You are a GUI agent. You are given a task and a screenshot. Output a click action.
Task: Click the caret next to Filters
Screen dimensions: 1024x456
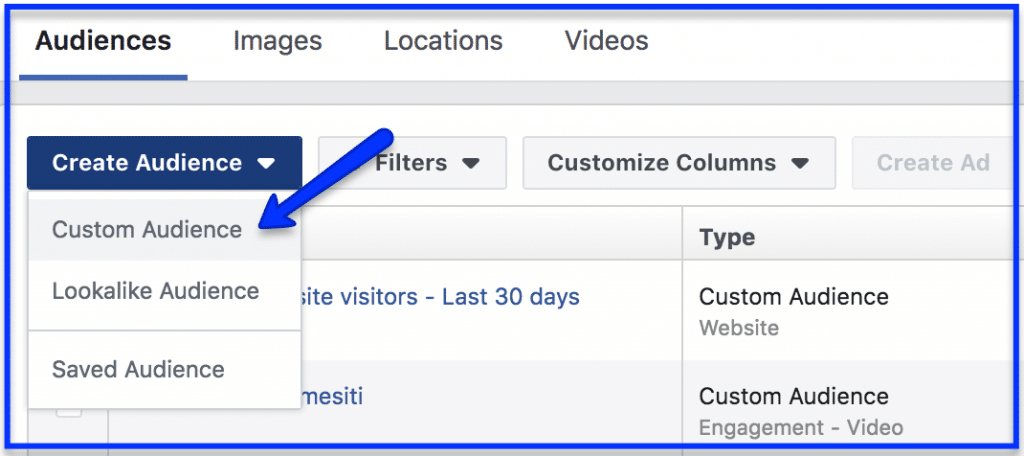tap(471, 163)
